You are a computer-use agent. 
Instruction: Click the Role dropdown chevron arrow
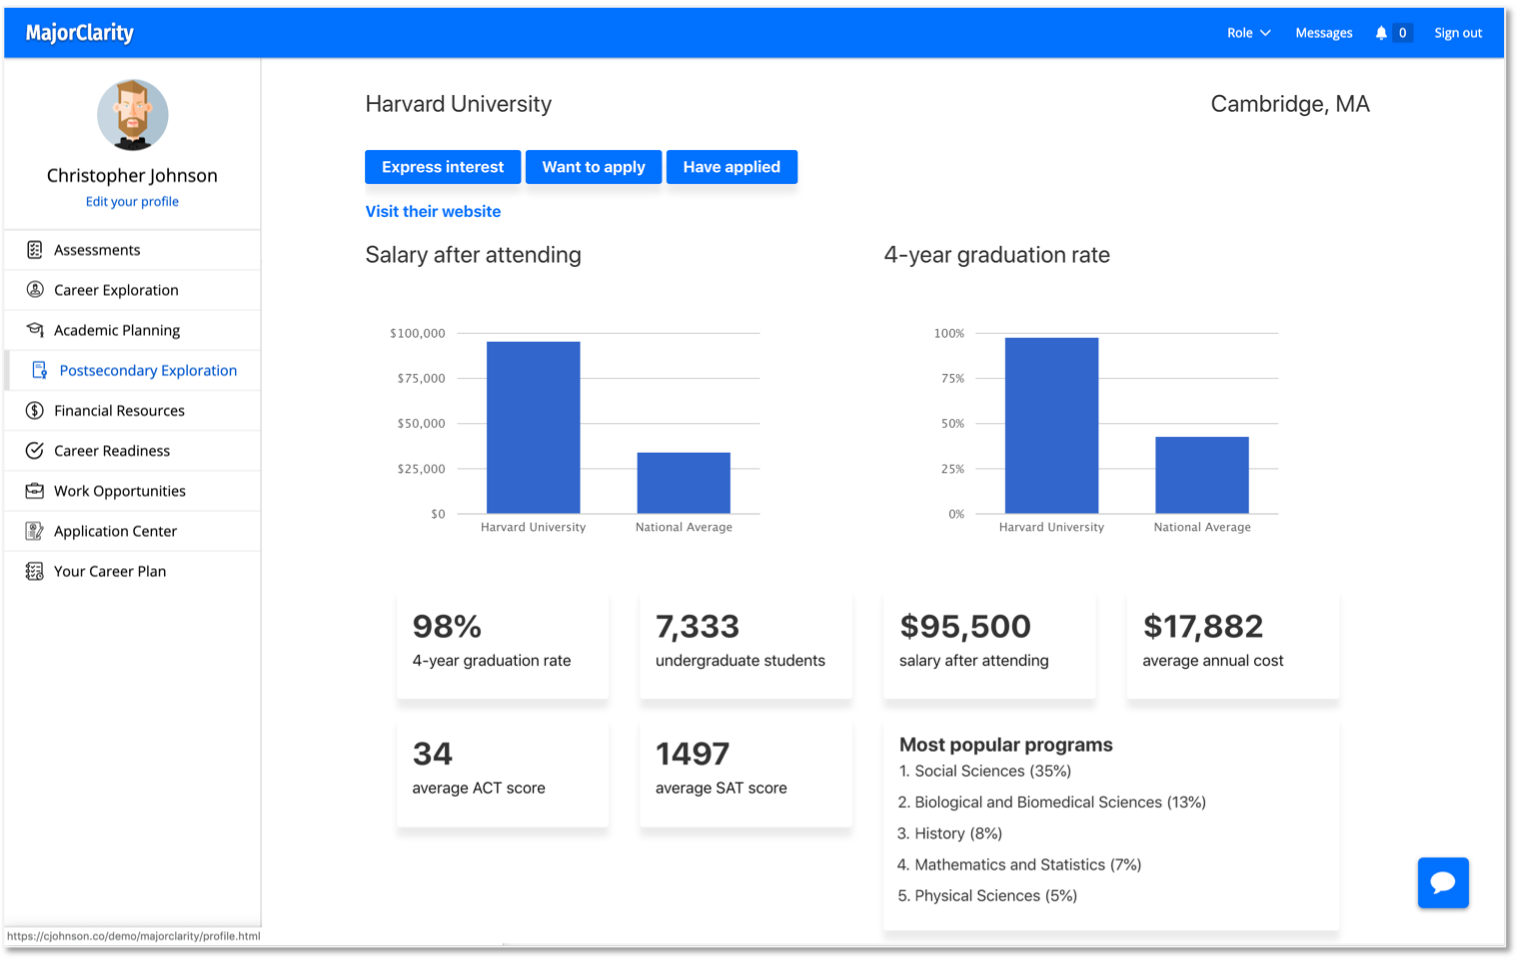(x=1265, y=33)
